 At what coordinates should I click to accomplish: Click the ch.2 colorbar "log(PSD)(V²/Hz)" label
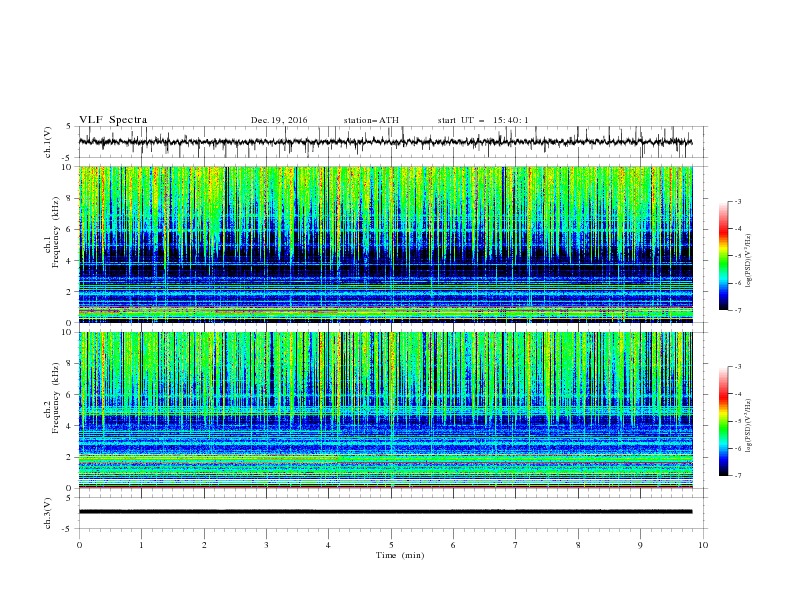(749, 426)
